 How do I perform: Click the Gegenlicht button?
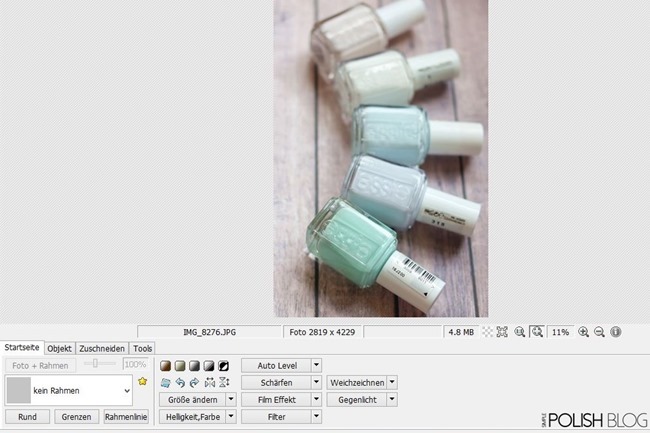(357, 399)
